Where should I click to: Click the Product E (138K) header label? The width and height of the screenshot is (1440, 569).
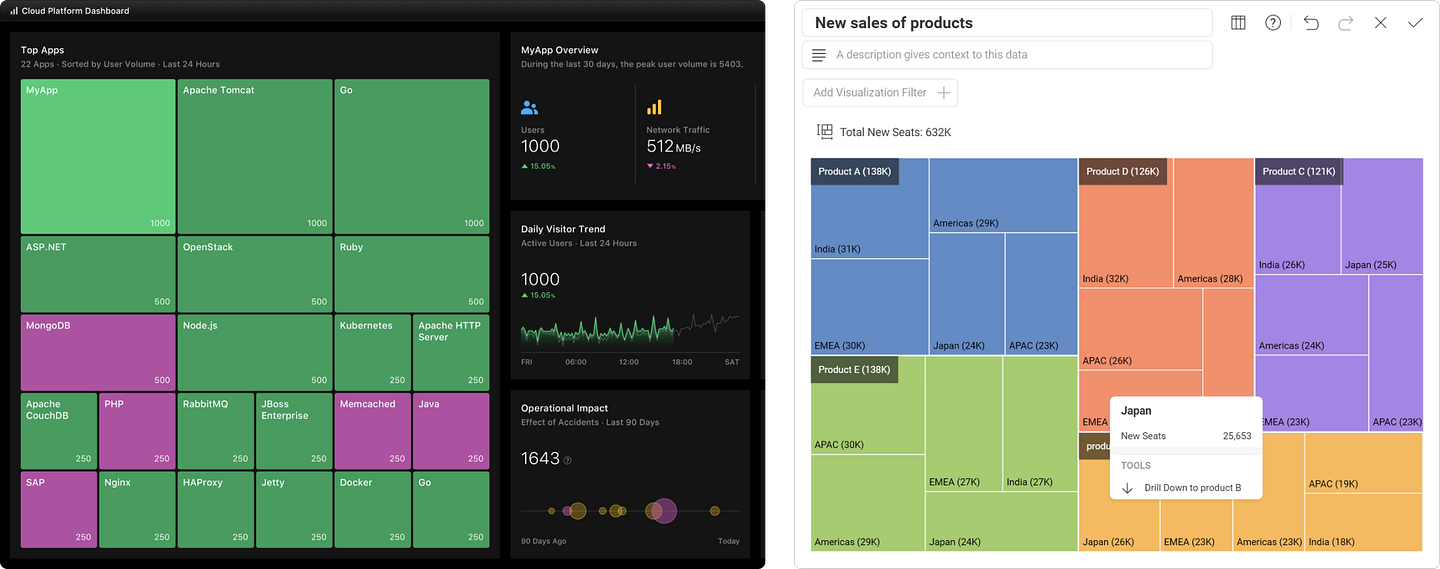click(x=854, y=369)
